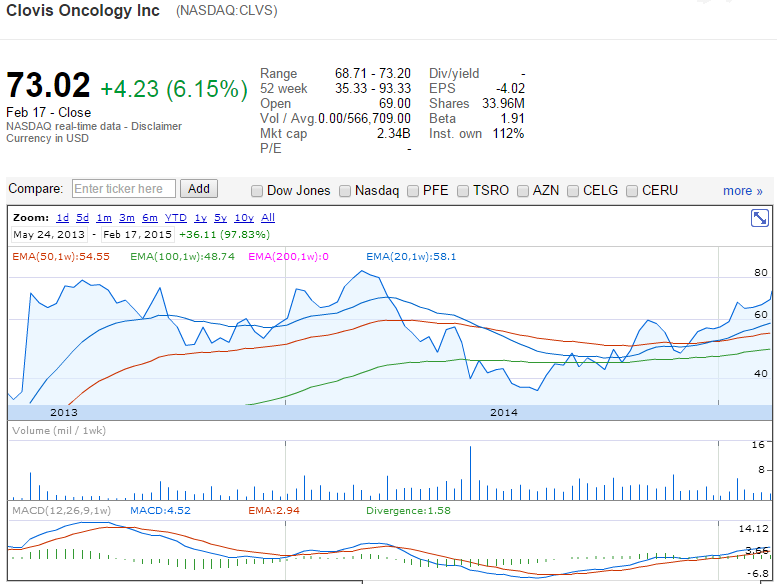Click the MACD(12,26,9,1w) indicator label
The image size is (777, 584).
[x=61, y=511]
